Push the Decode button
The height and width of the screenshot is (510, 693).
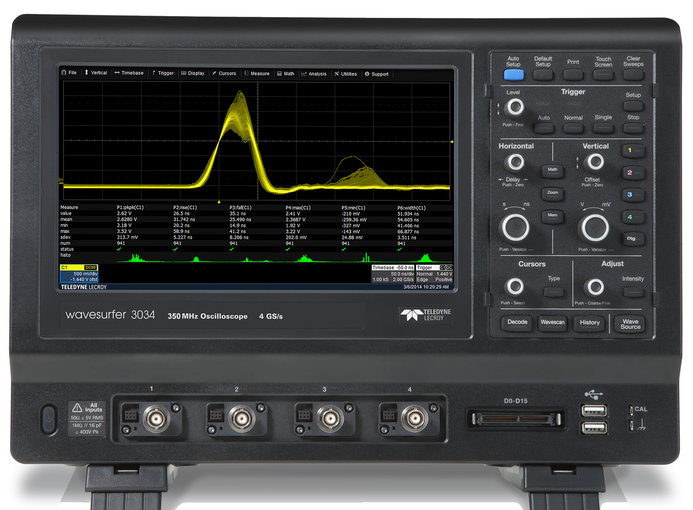coord(517,323)
